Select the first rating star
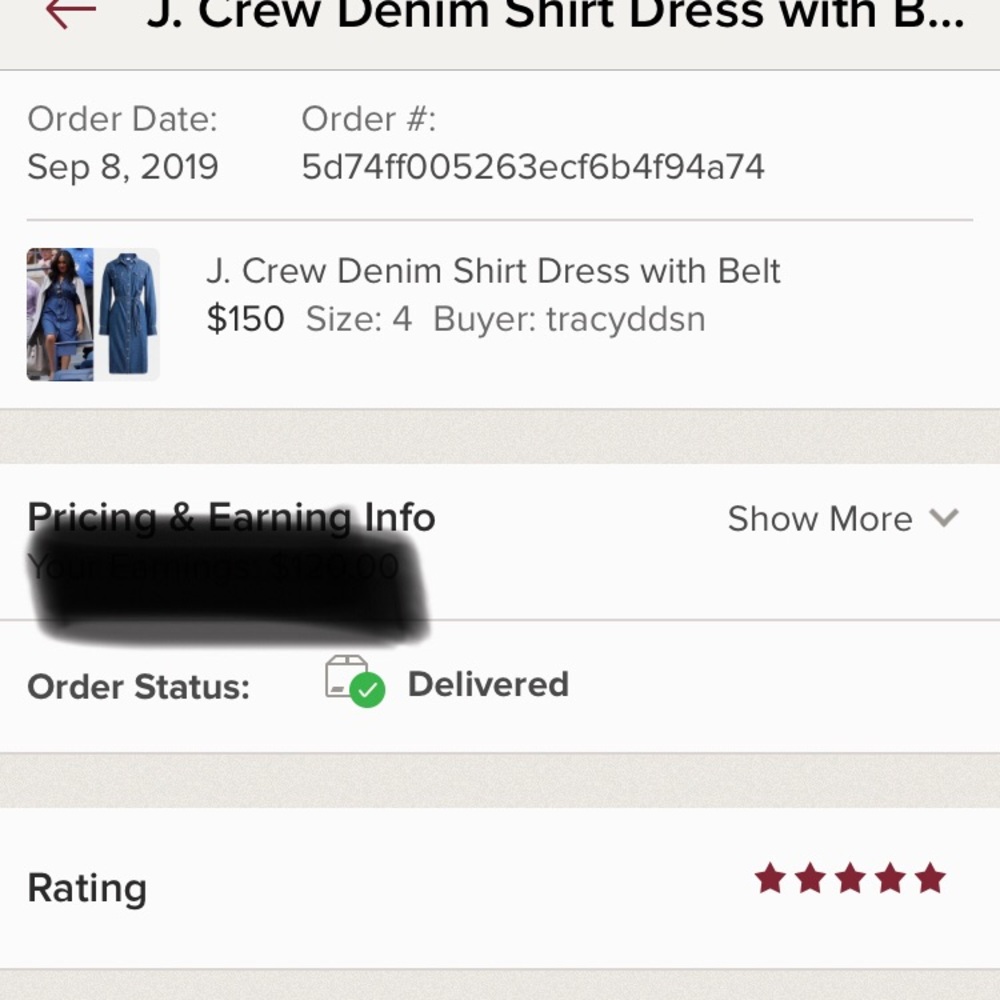This screenshot has height=1000, width=1000. pyautogui.click(x=771, y=878)
